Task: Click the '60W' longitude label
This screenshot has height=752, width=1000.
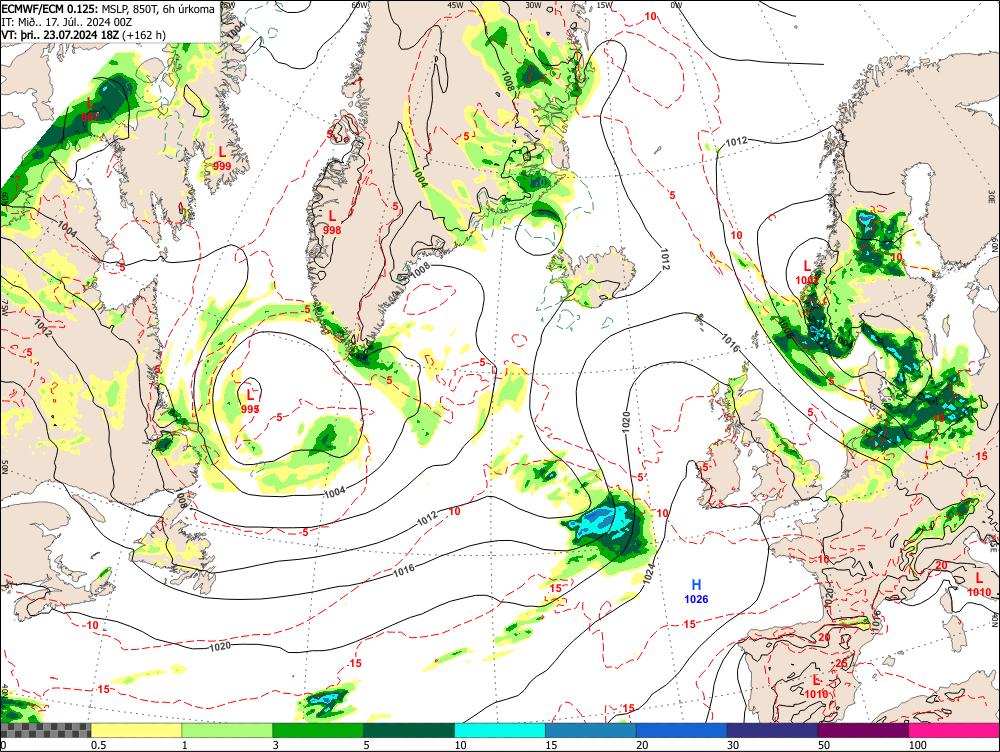Action: [360, 4]
